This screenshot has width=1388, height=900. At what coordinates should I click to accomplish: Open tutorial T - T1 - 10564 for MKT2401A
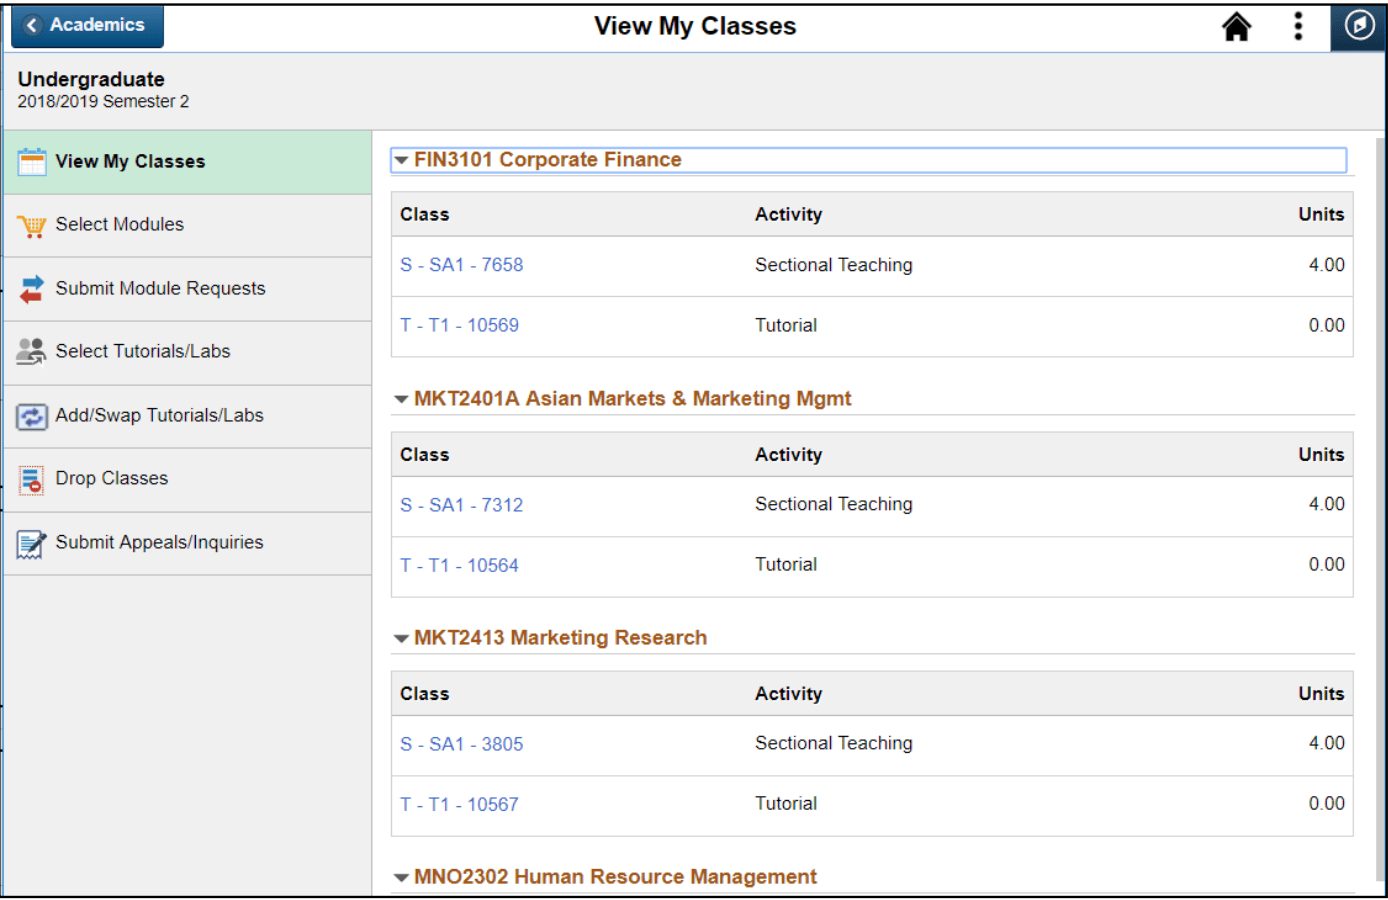tap(459, 564)
